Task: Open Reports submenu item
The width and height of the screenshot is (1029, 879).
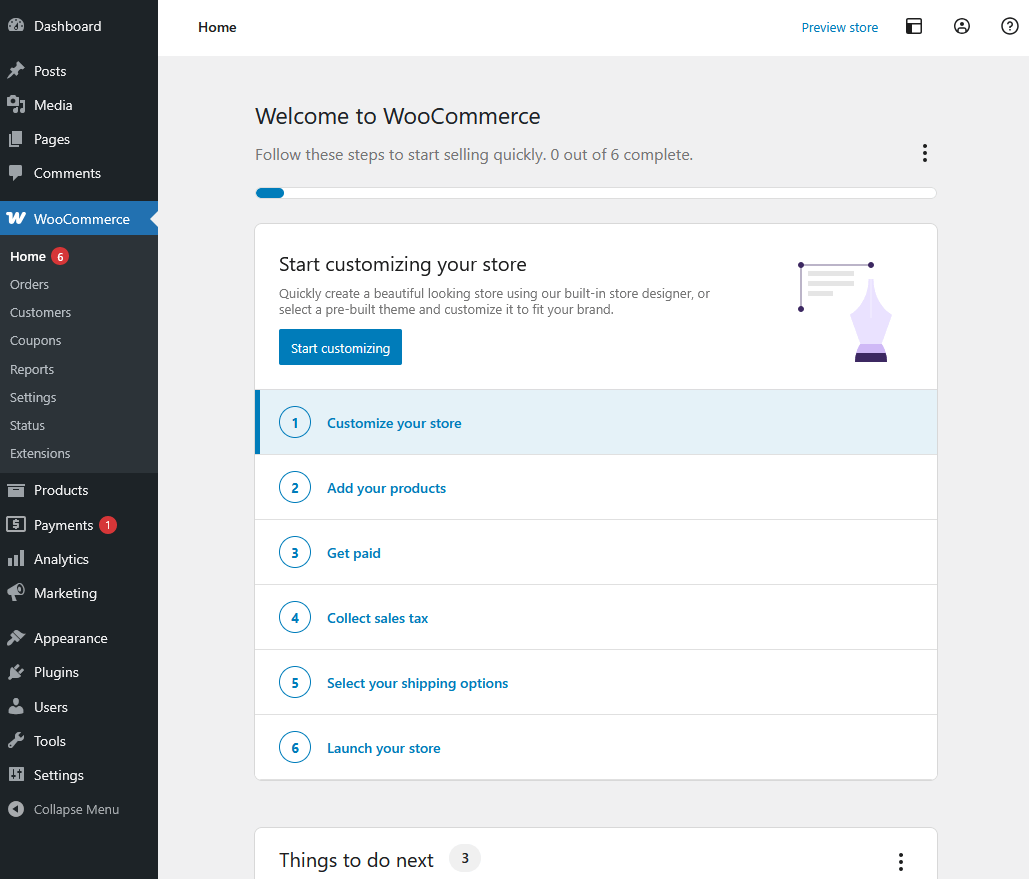Action: click(x=32, y=370)
